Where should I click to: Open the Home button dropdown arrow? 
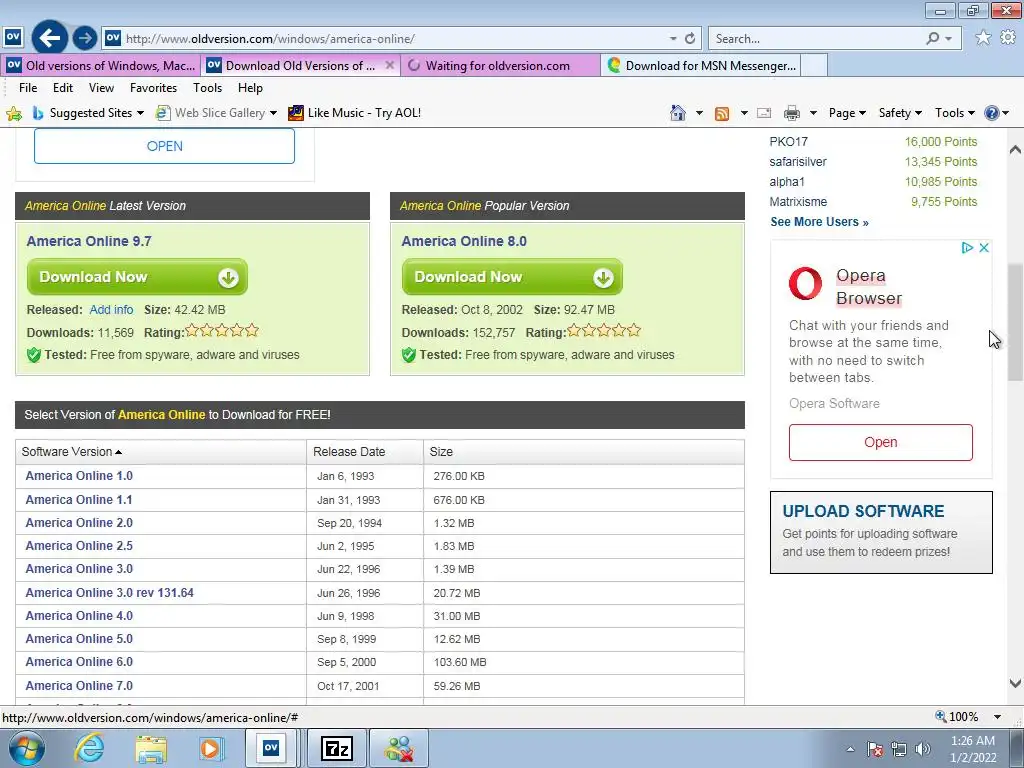[x=699, y=113]
